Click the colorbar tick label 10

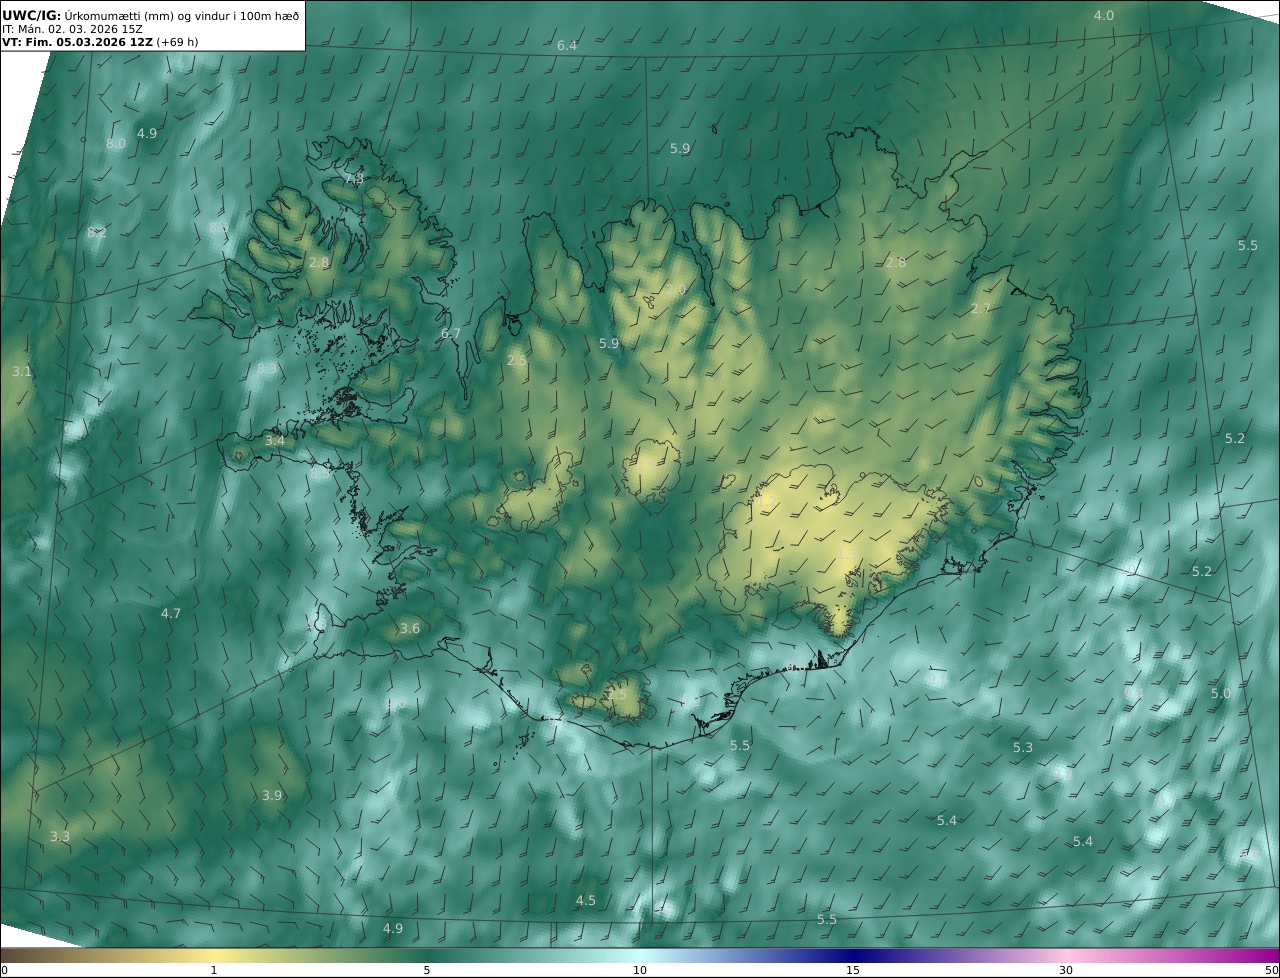(x=640, y=971)
